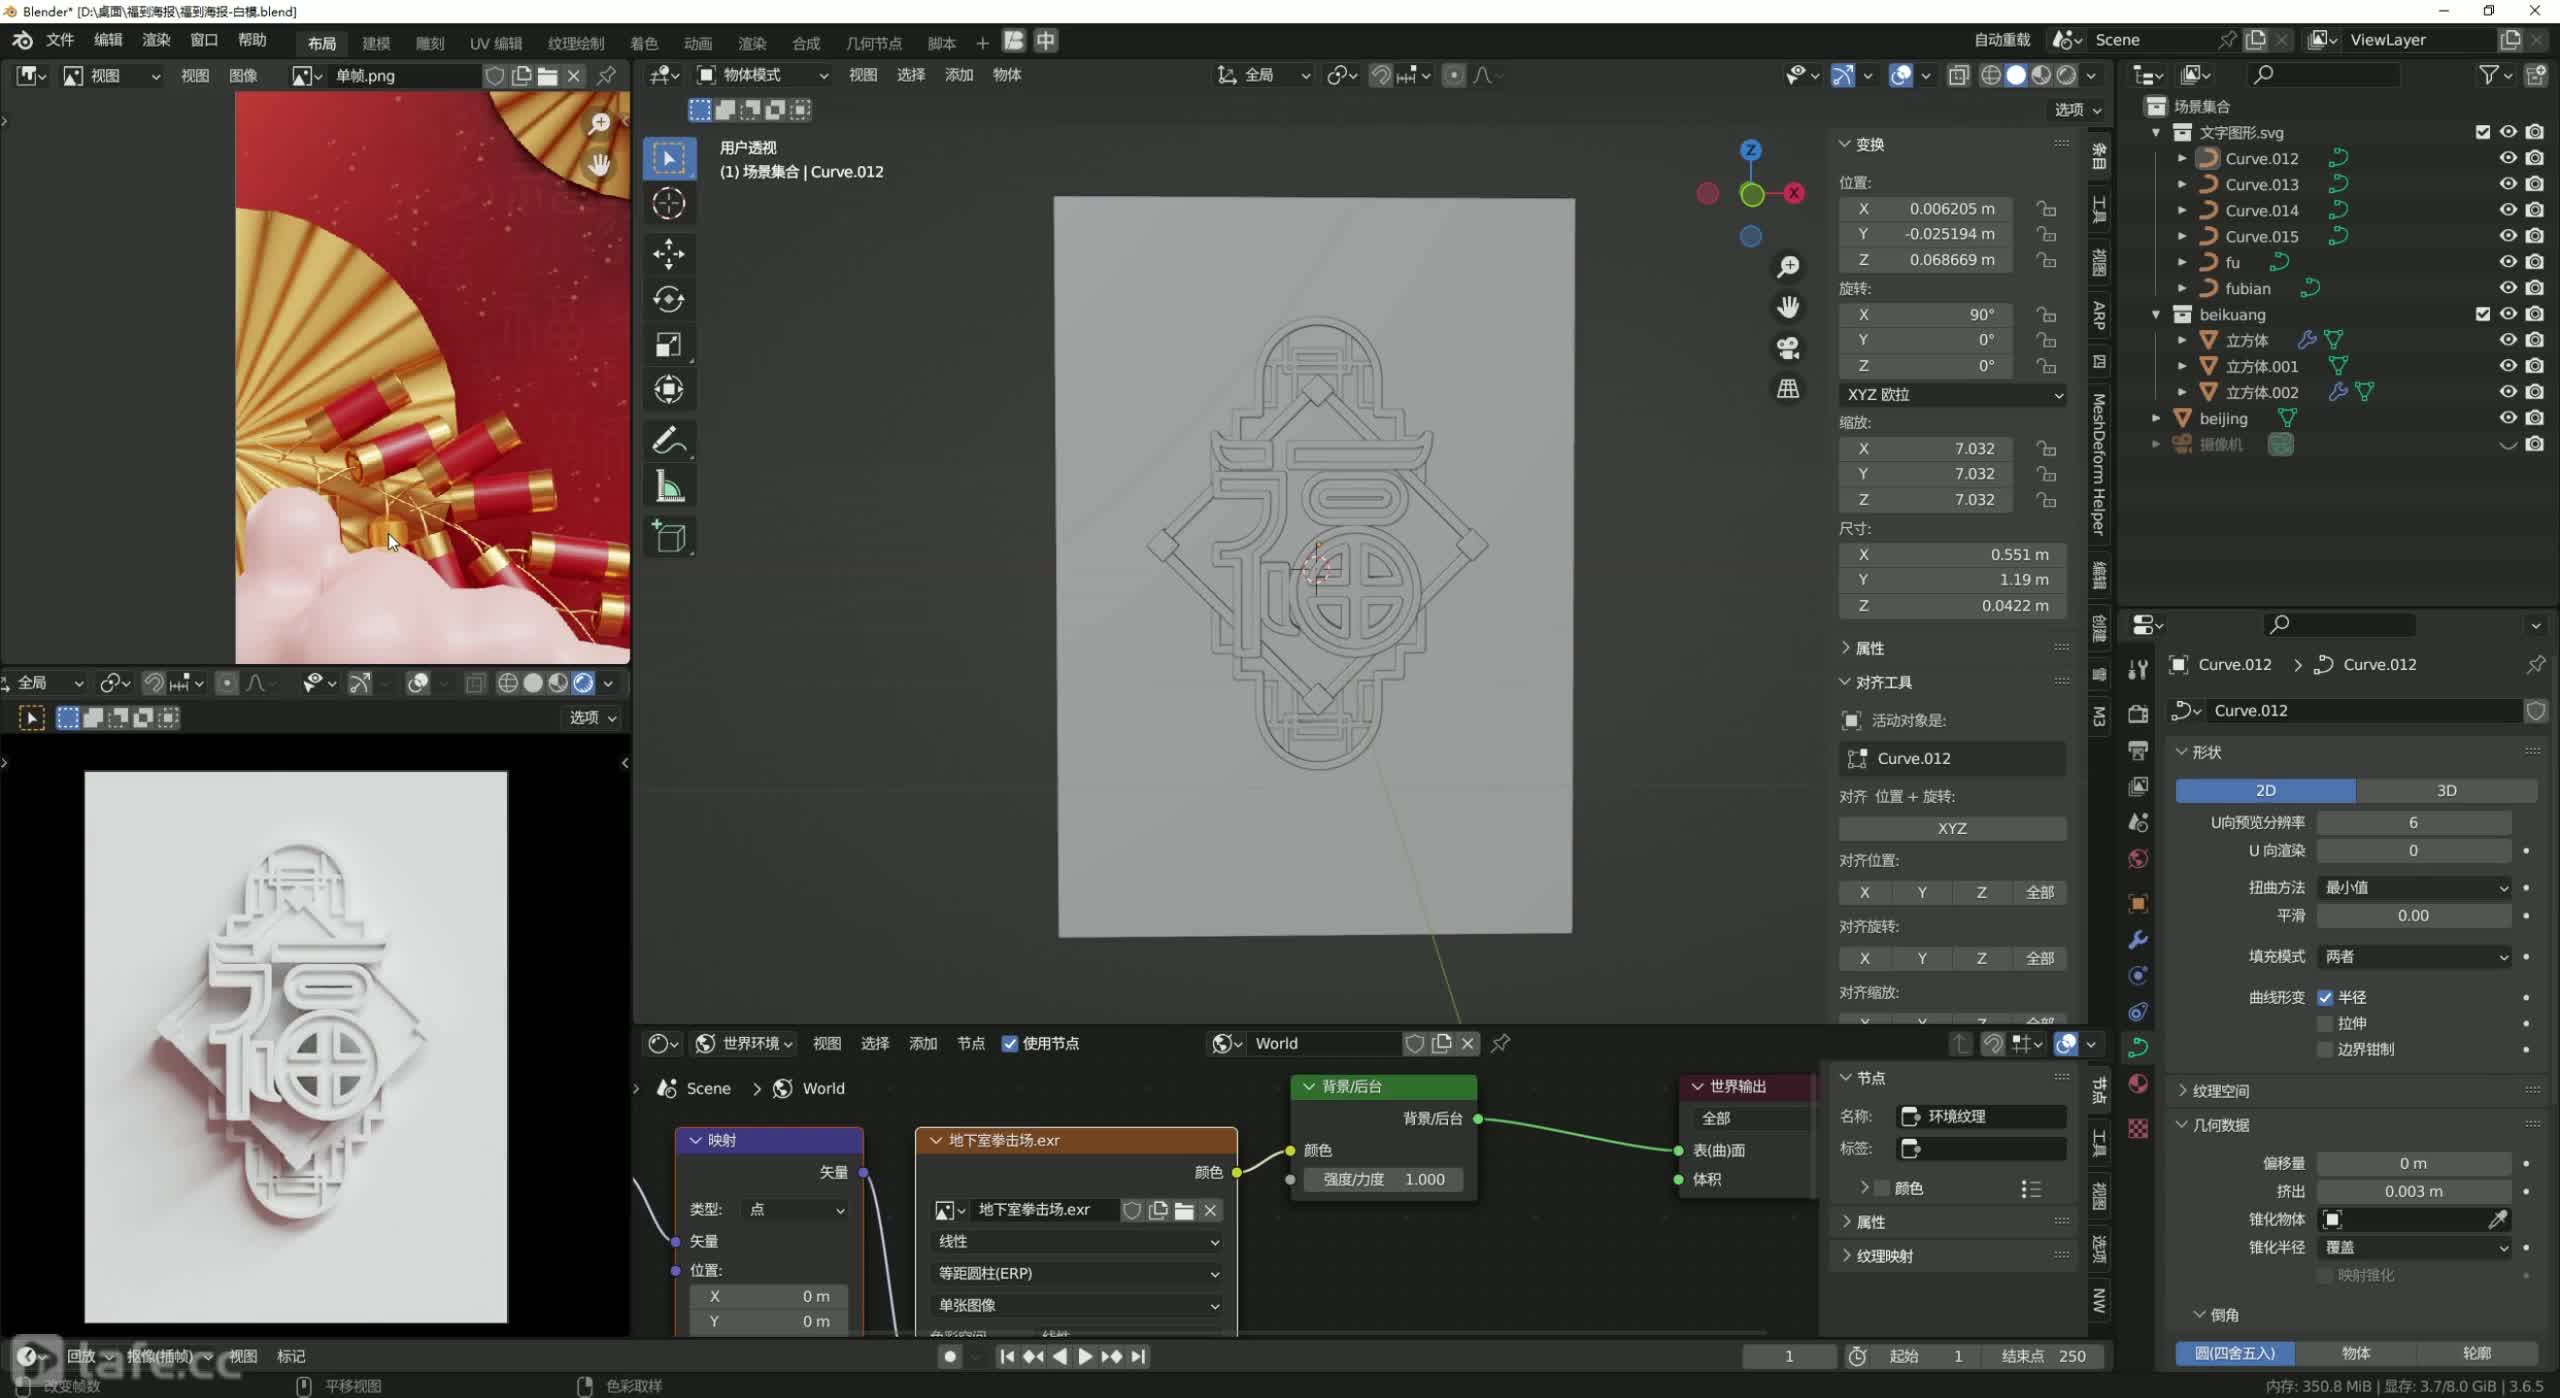Toggle 半径 curve deform checkbox
Image resolution: width=2560 pixels, height=1398 pixels.
2325,997
